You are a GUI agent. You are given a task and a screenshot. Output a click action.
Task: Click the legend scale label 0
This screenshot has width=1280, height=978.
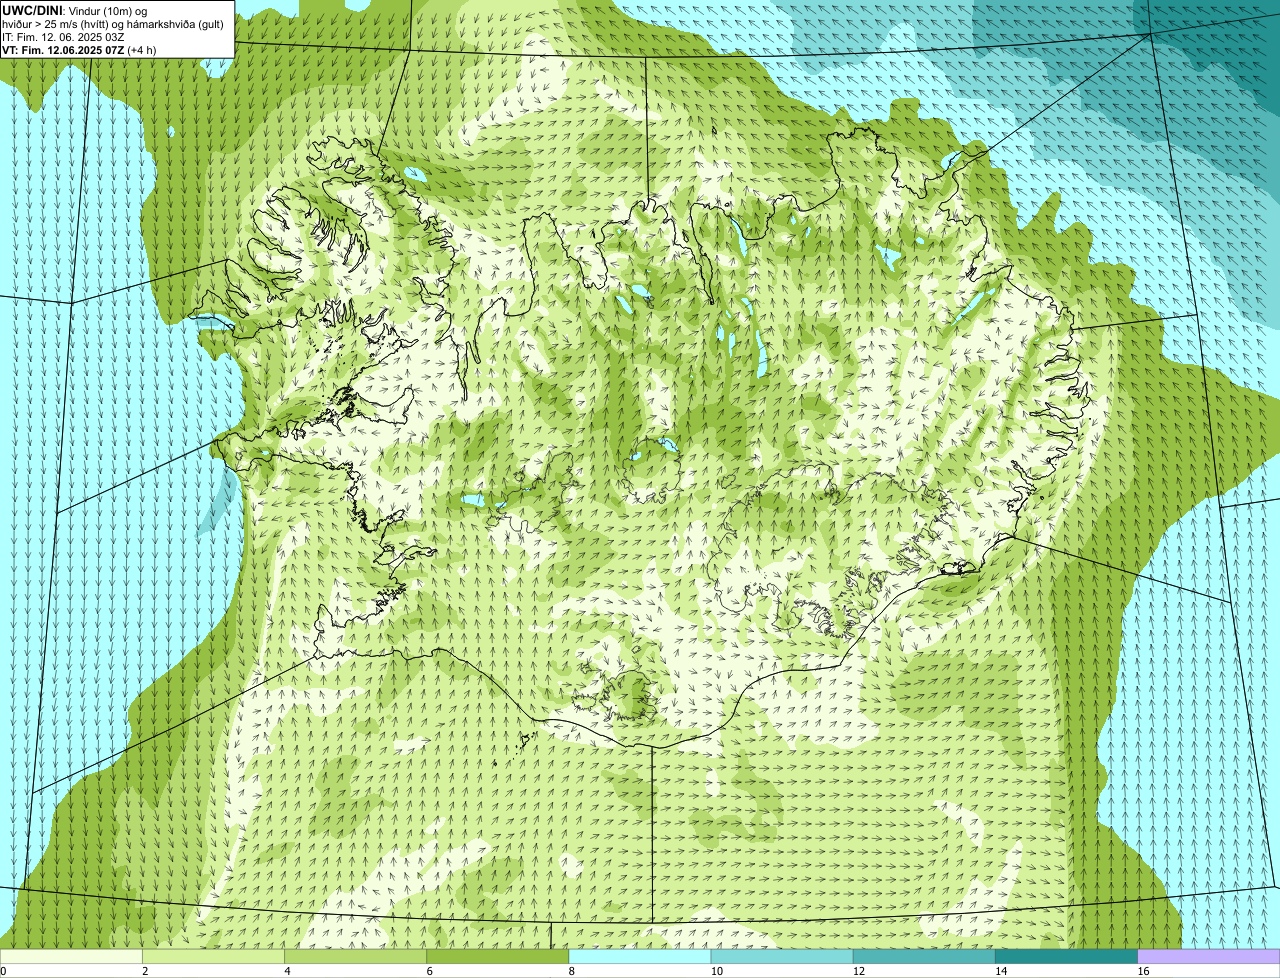pyautogui.click(x=3, y=971)
